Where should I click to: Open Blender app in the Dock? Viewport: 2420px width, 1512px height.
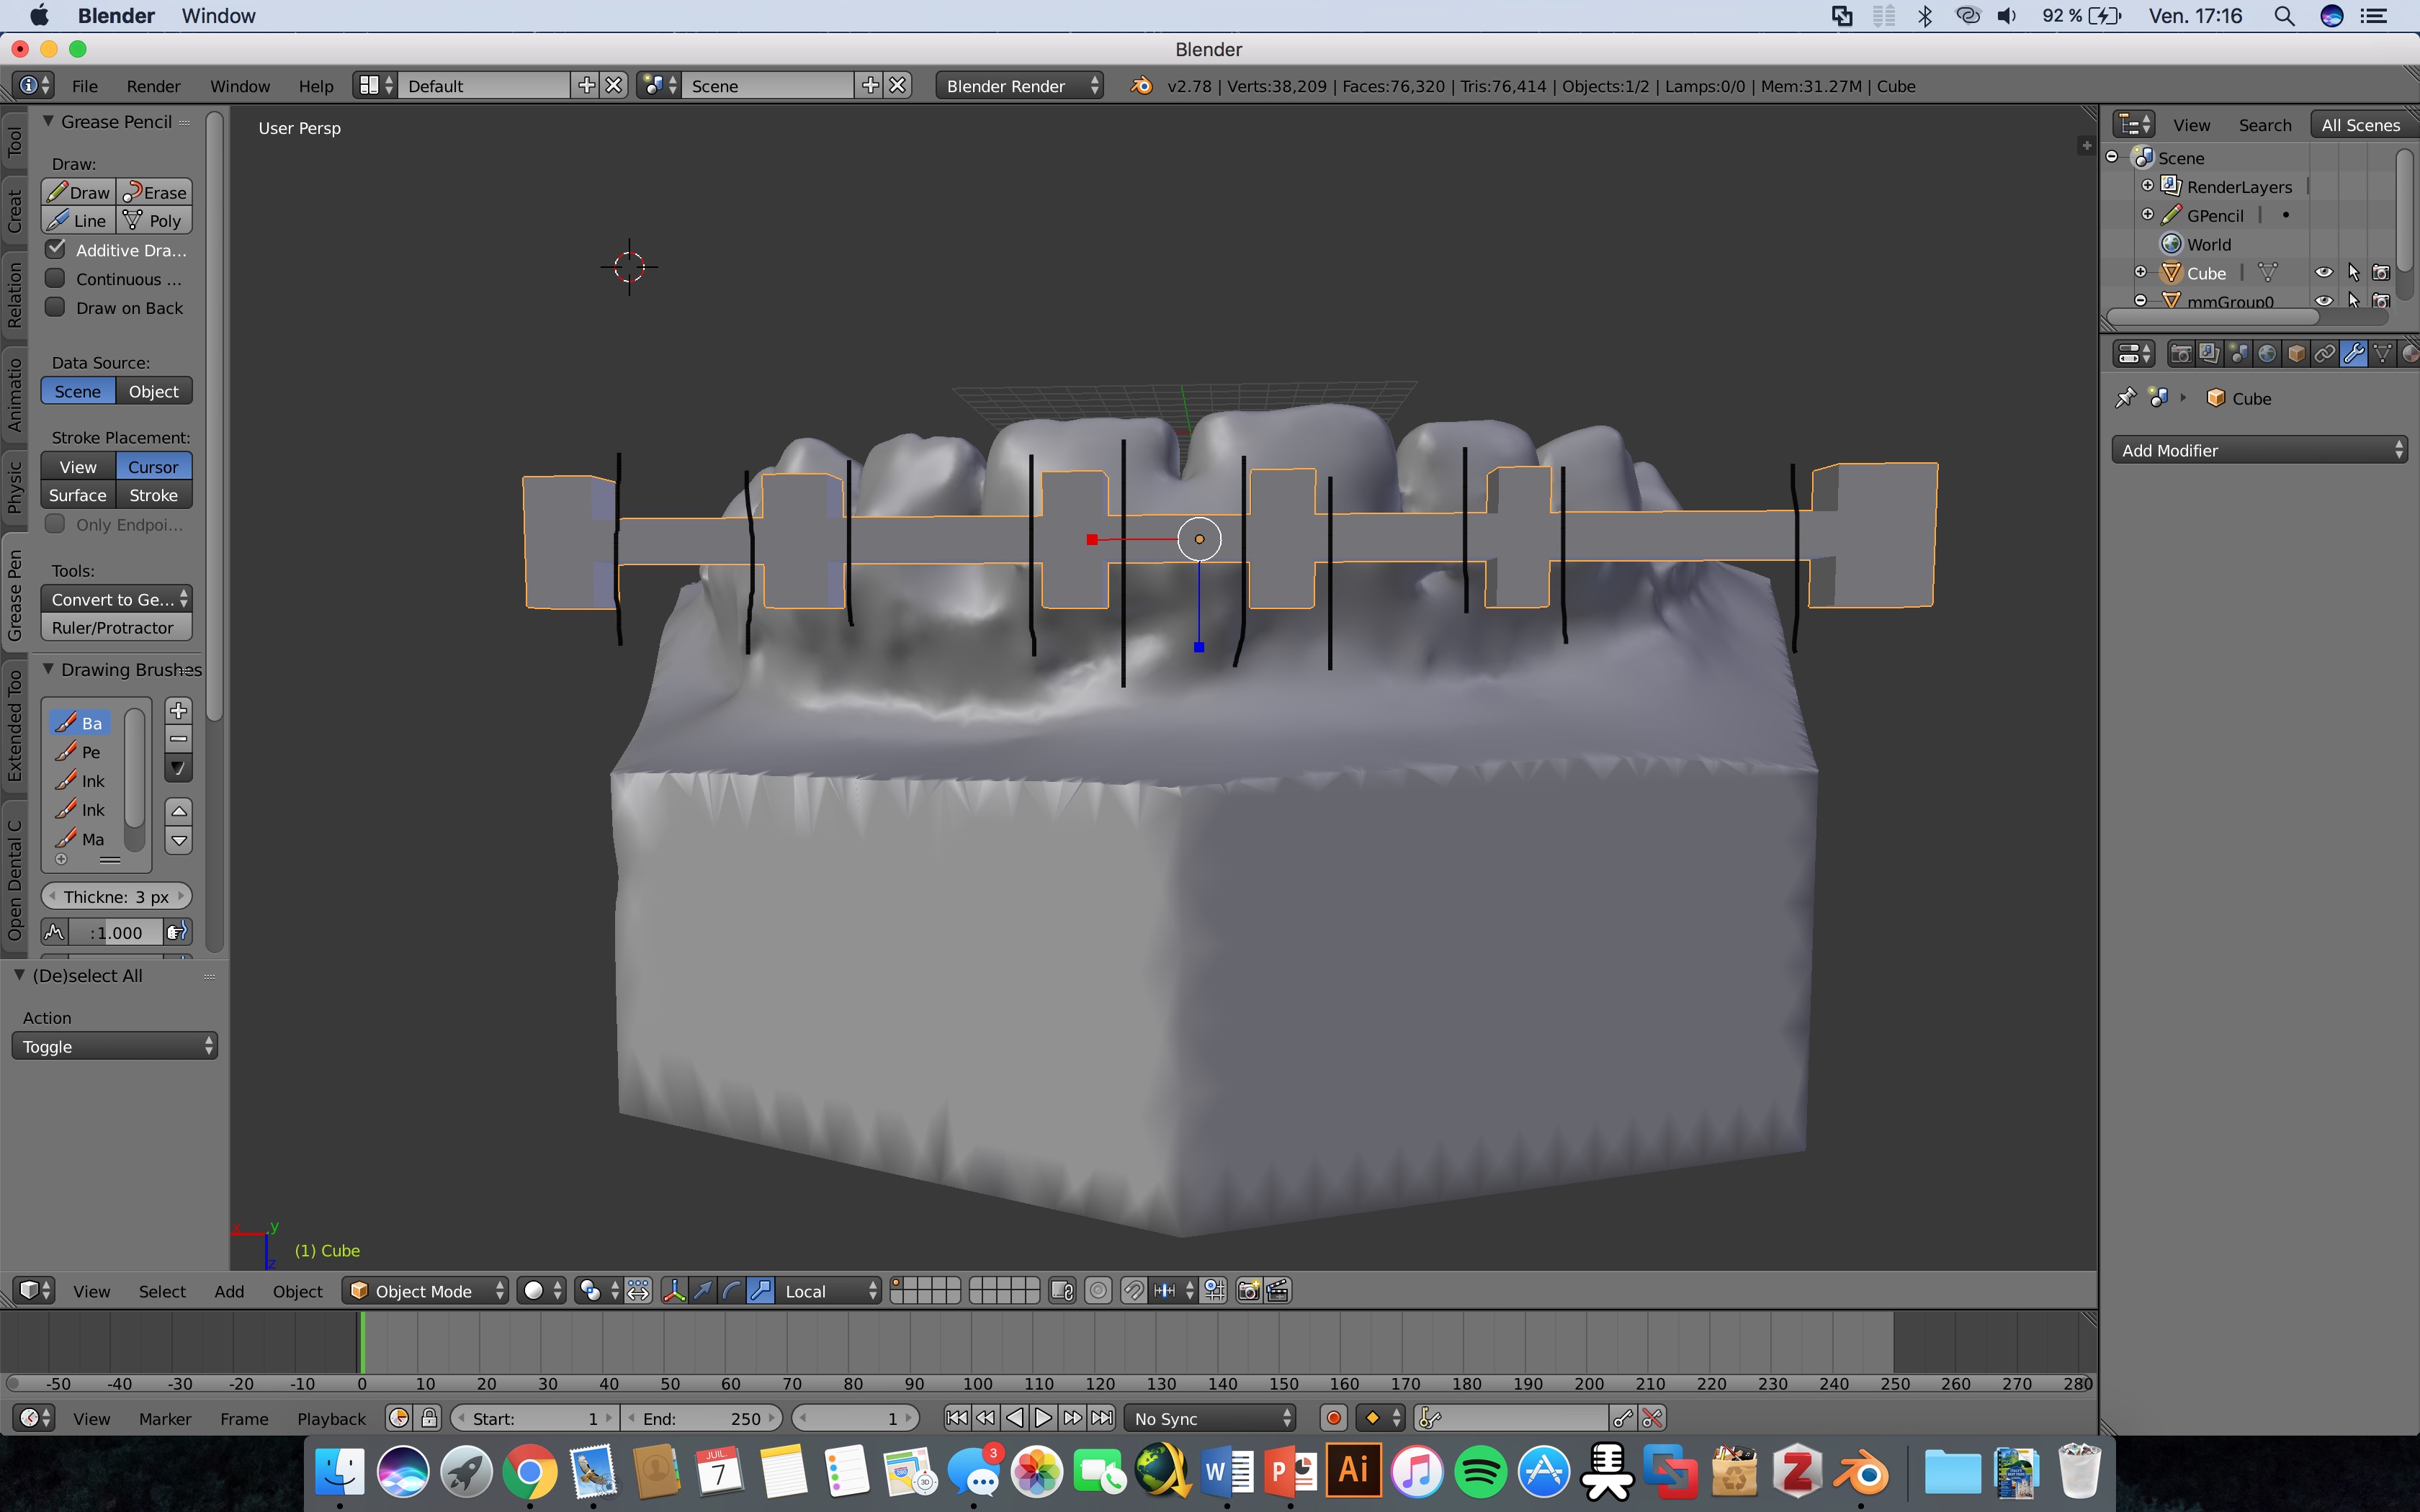(x=1860, y=1472)
